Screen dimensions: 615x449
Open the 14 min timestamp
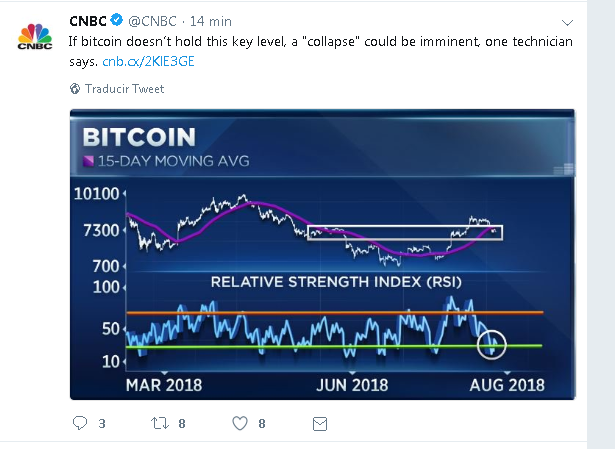point(211,21)
